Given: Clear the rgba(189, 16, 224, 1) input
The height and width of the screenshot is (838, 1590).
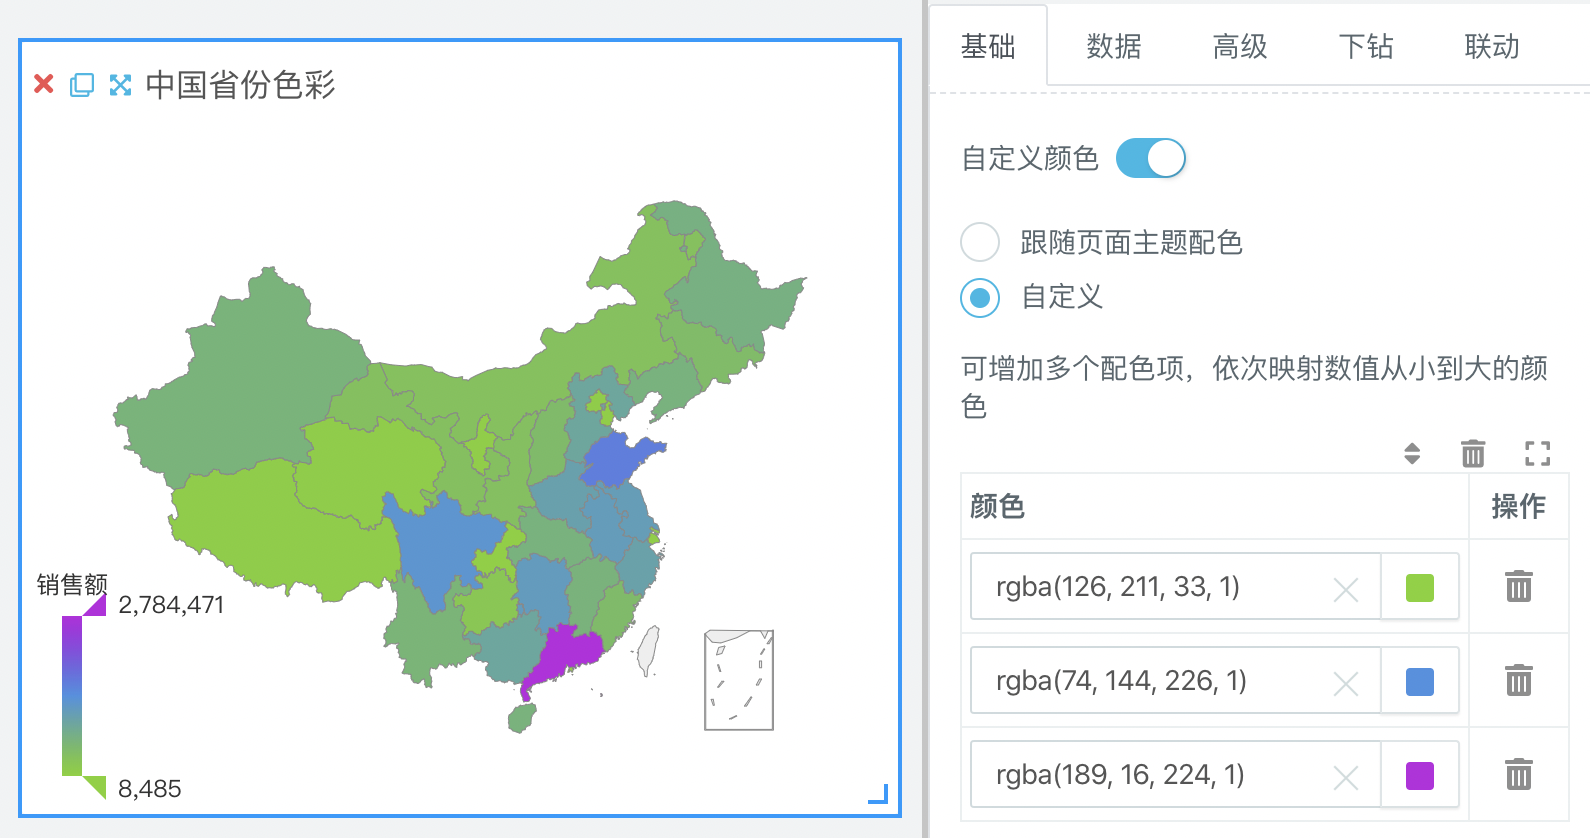Looking at the screenshot, I should pos(1346,778).
